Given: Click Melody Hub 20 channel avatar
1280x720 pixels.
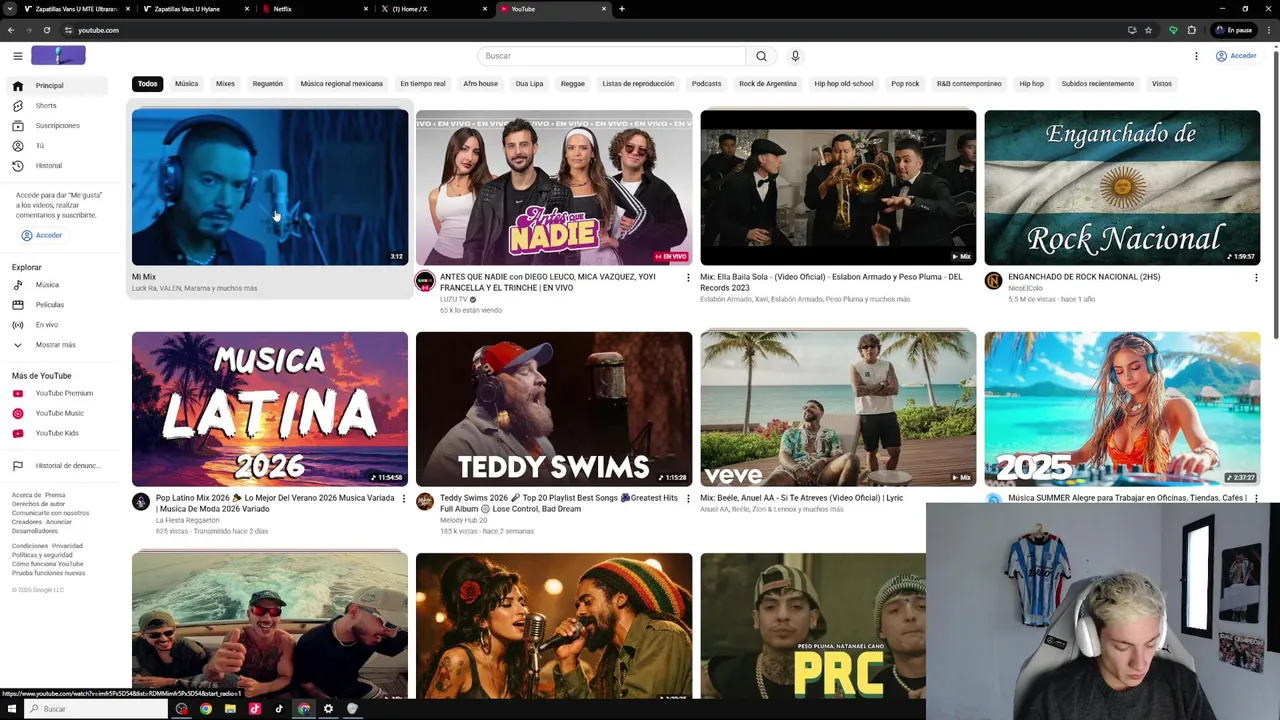Looking at the screenshot, I should [x=425, y=502].
